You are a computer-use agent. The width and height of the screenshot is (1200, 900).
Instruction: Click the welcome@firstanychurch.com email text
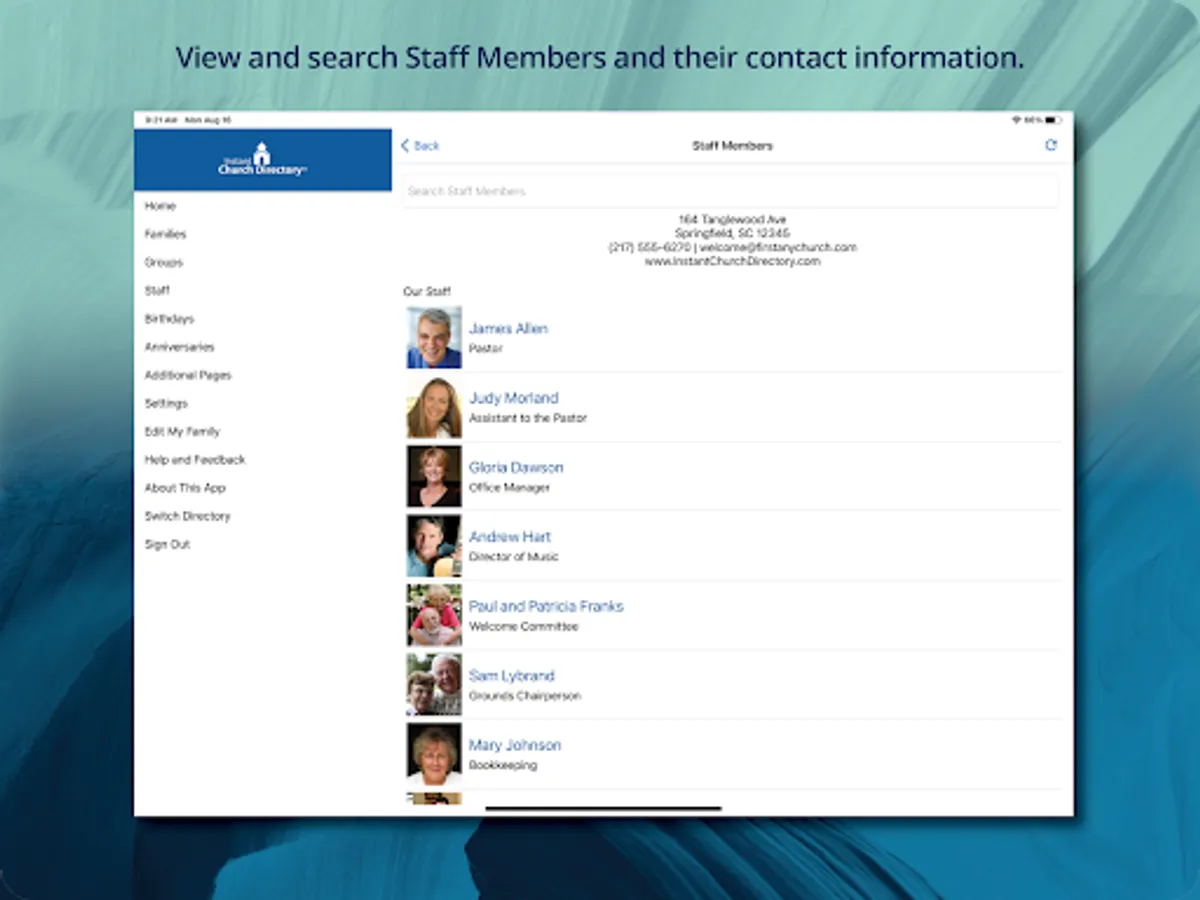[x=778, y=247]
